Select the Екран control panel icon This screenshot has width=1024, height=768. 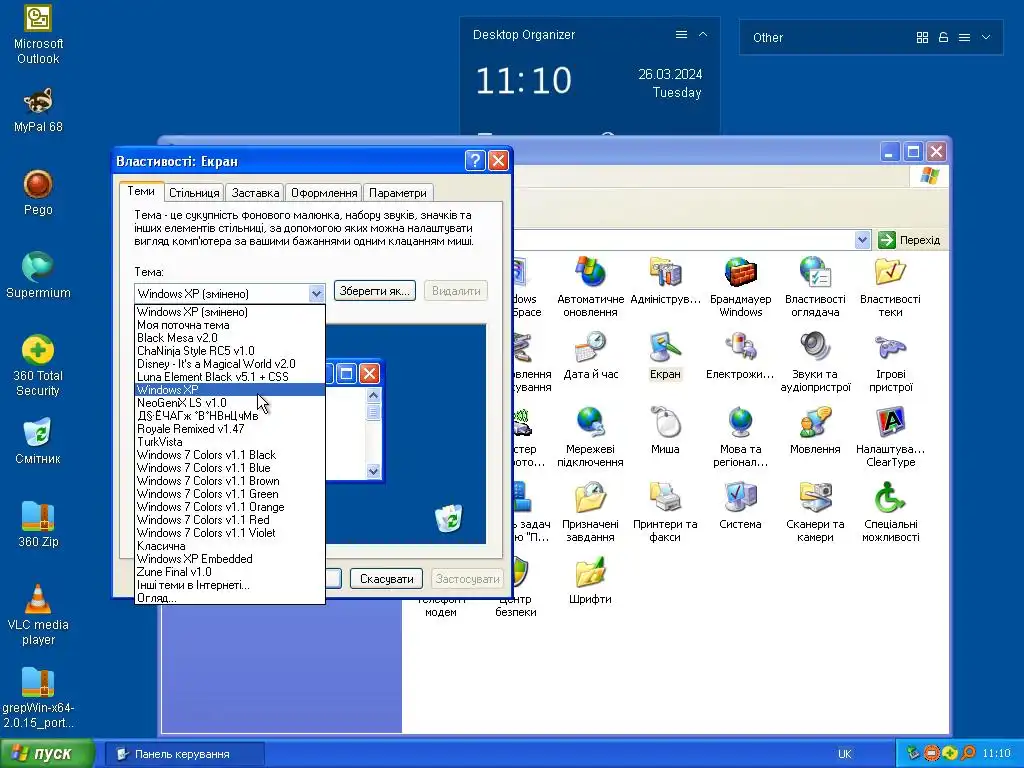tap(665, 357)
